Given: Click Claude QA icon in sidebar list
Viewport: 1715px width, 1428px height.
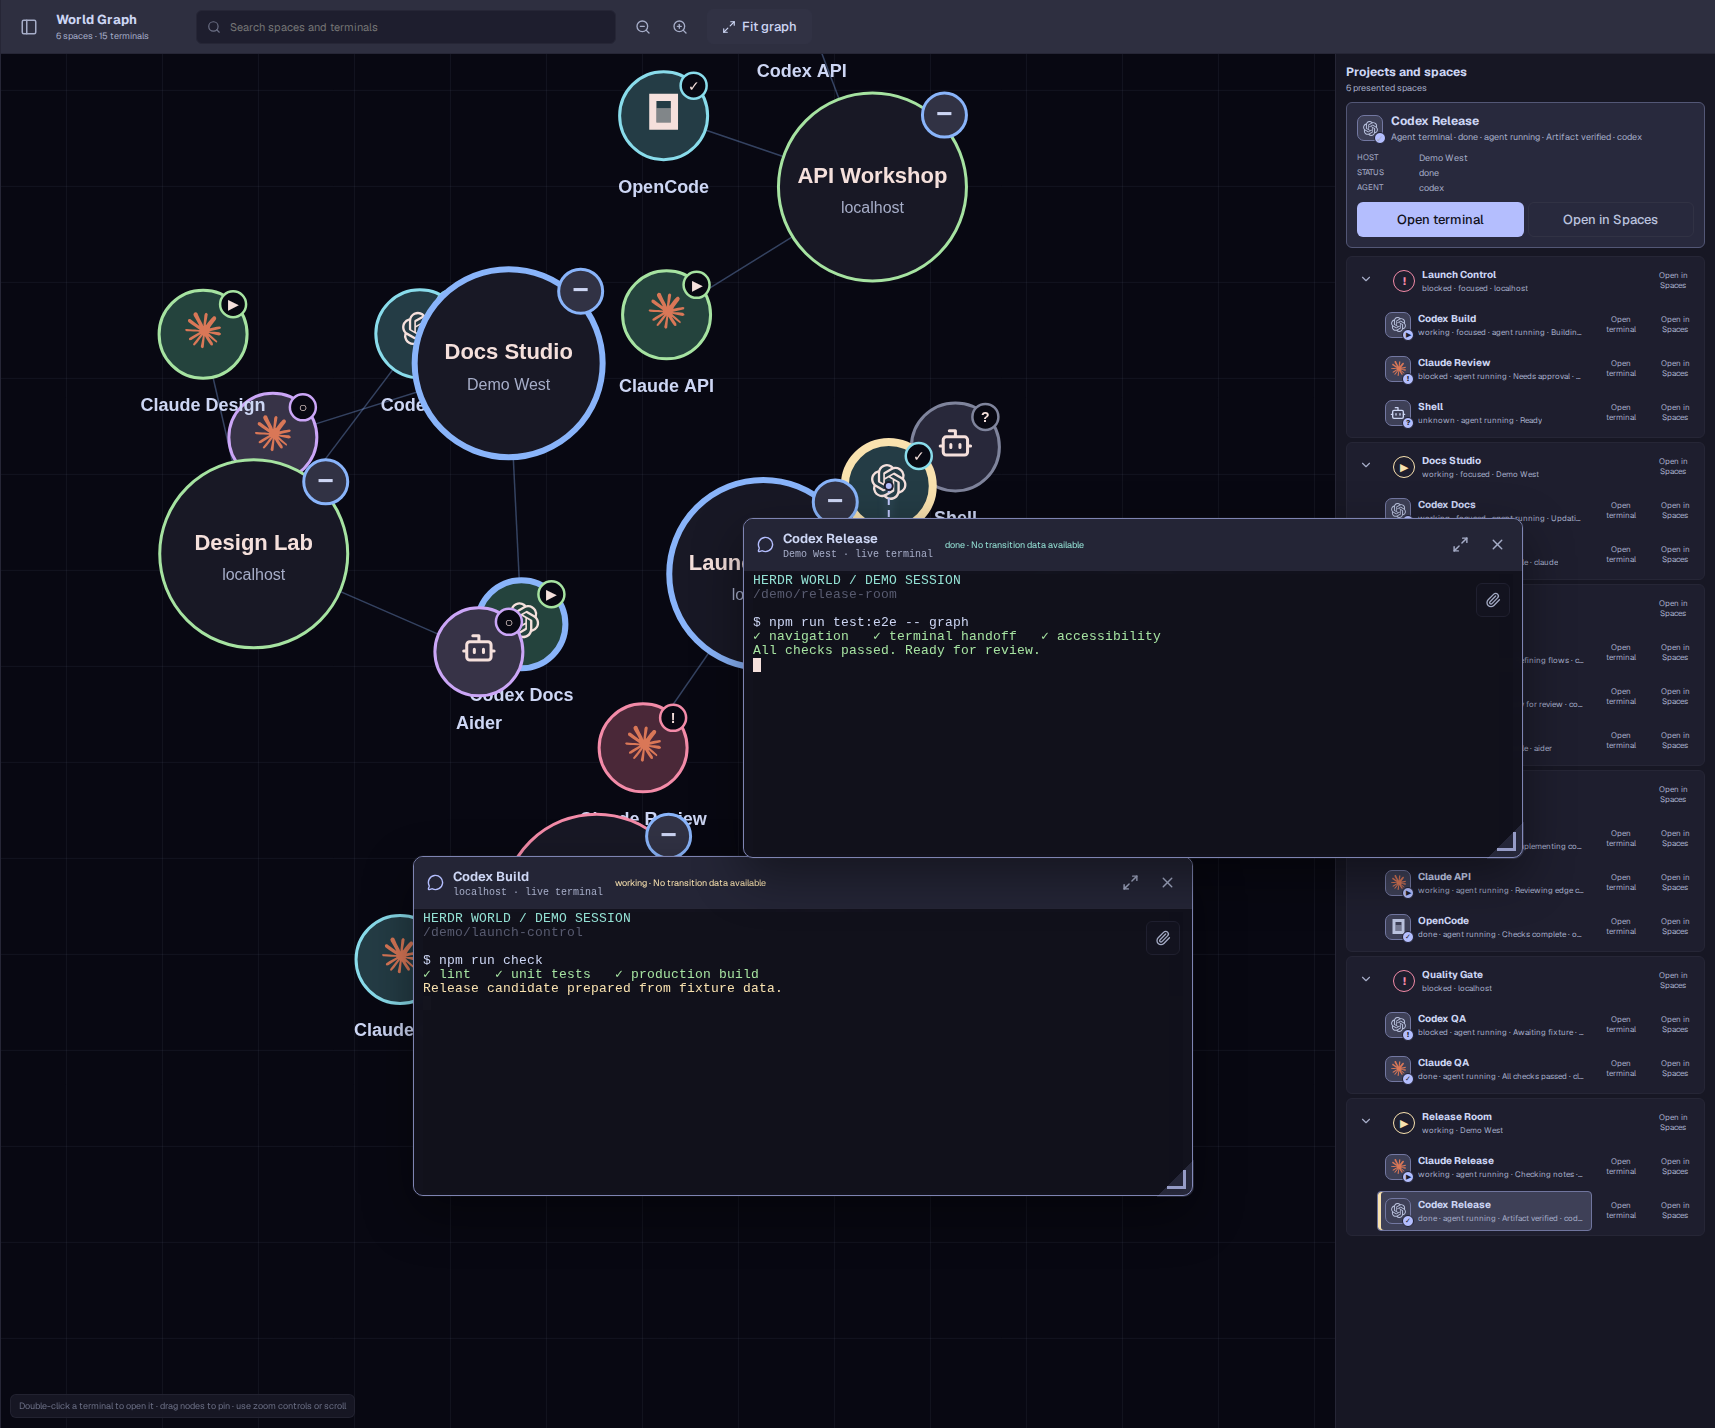Looking at the screenshot, I should click(1398, 1069).
